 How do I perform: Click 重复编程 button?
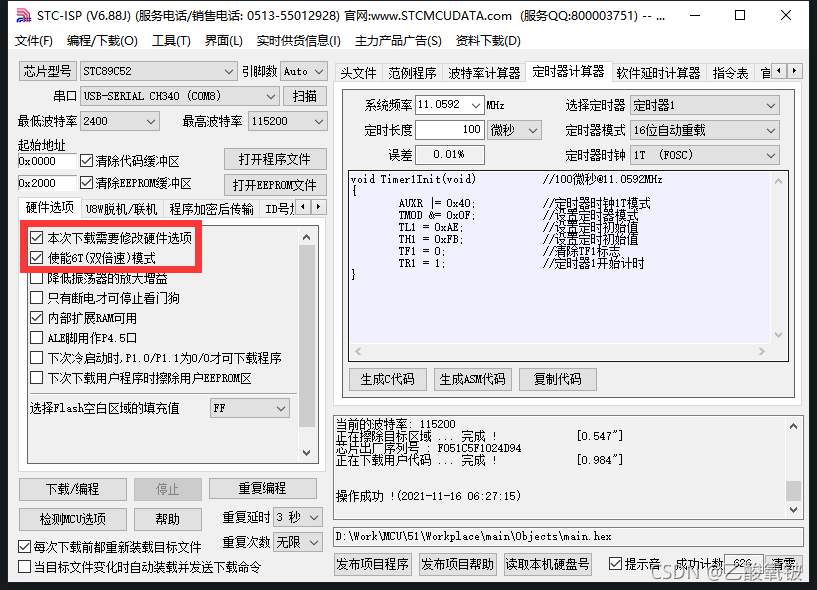pos(262,488)
